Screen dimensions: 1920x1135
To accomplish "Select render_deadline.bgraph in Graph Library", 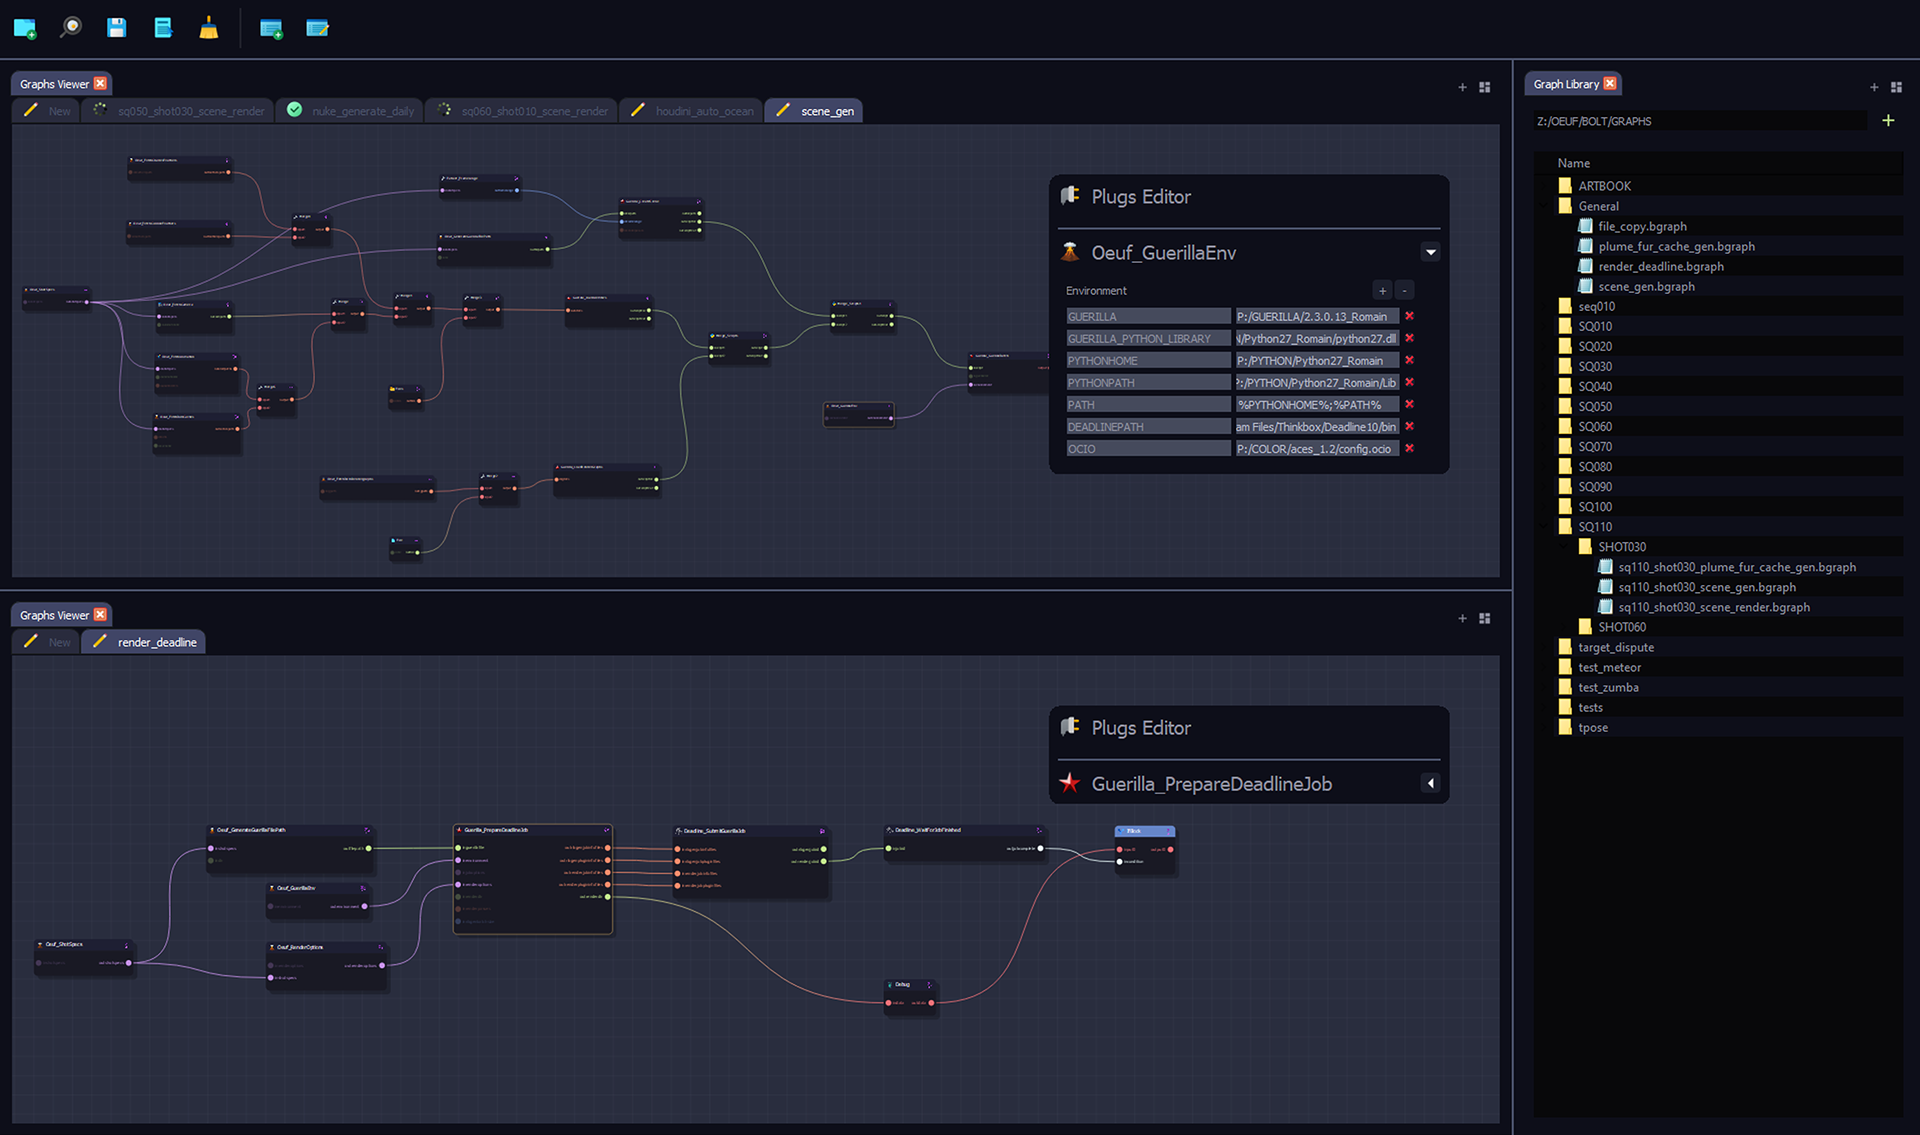I will [1661, 266].
